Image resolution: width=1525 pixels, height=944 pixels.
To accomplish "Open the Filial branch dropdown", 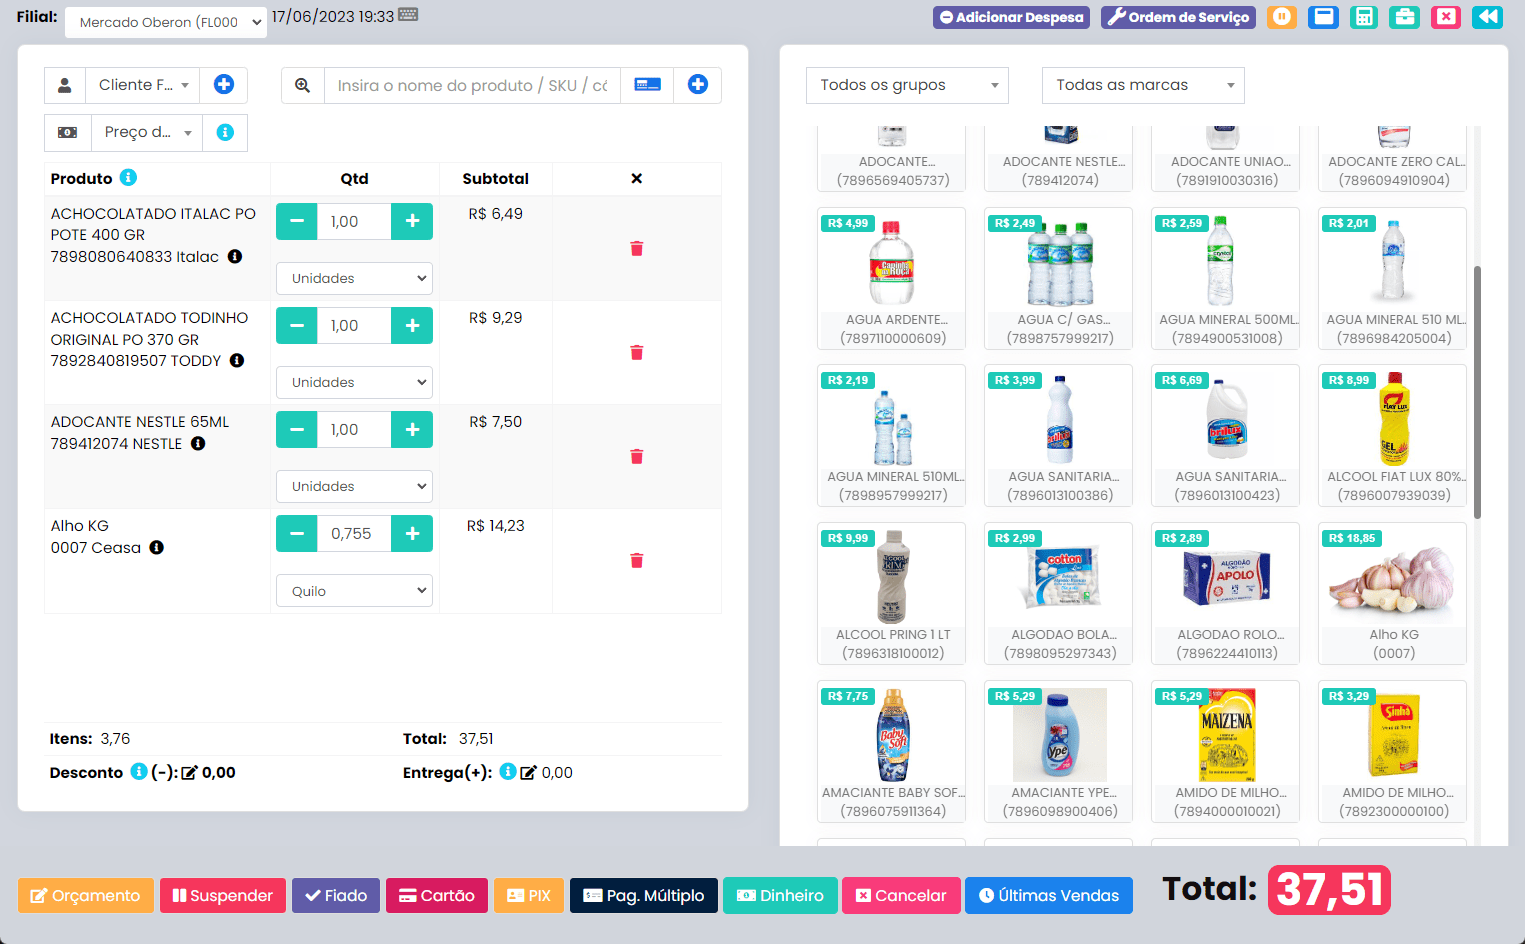I will click(166, 22).
